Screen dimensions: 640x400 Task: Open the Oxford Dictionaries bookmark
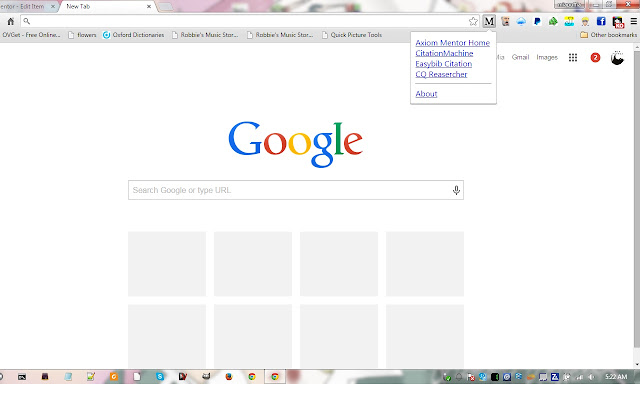pyautogui.click(x=133, y=35)
